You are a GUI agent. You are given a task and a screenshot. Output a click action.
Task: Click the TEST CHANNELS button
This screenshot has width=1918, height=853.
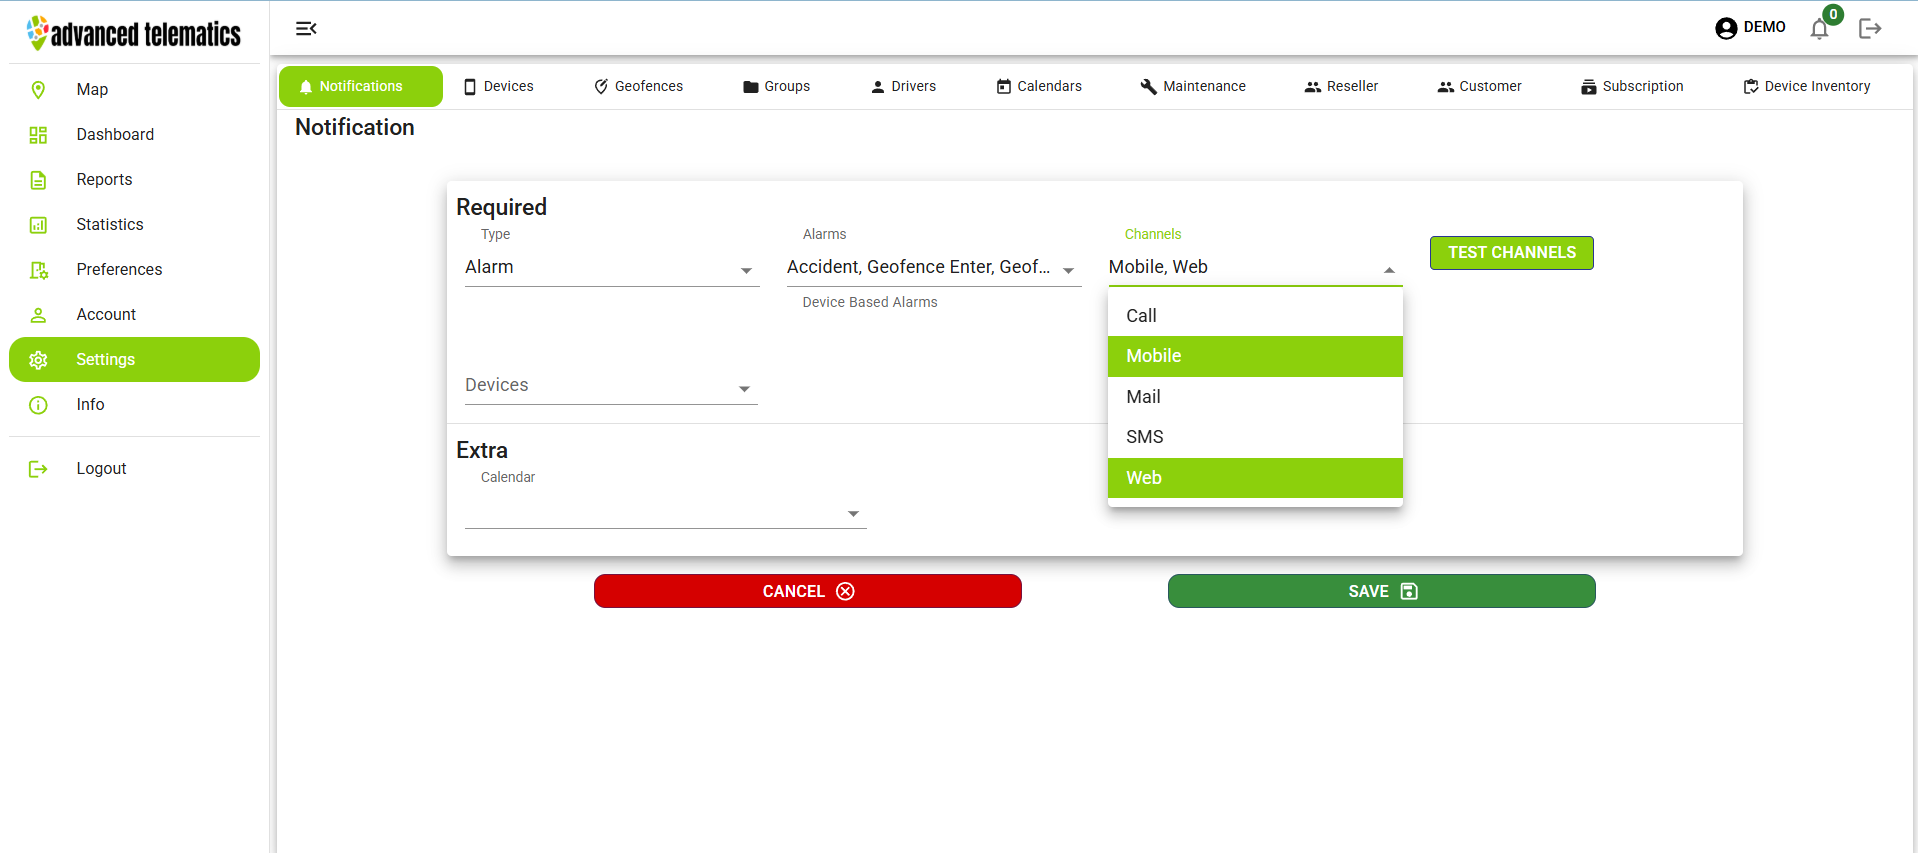tap(1512, 253)
